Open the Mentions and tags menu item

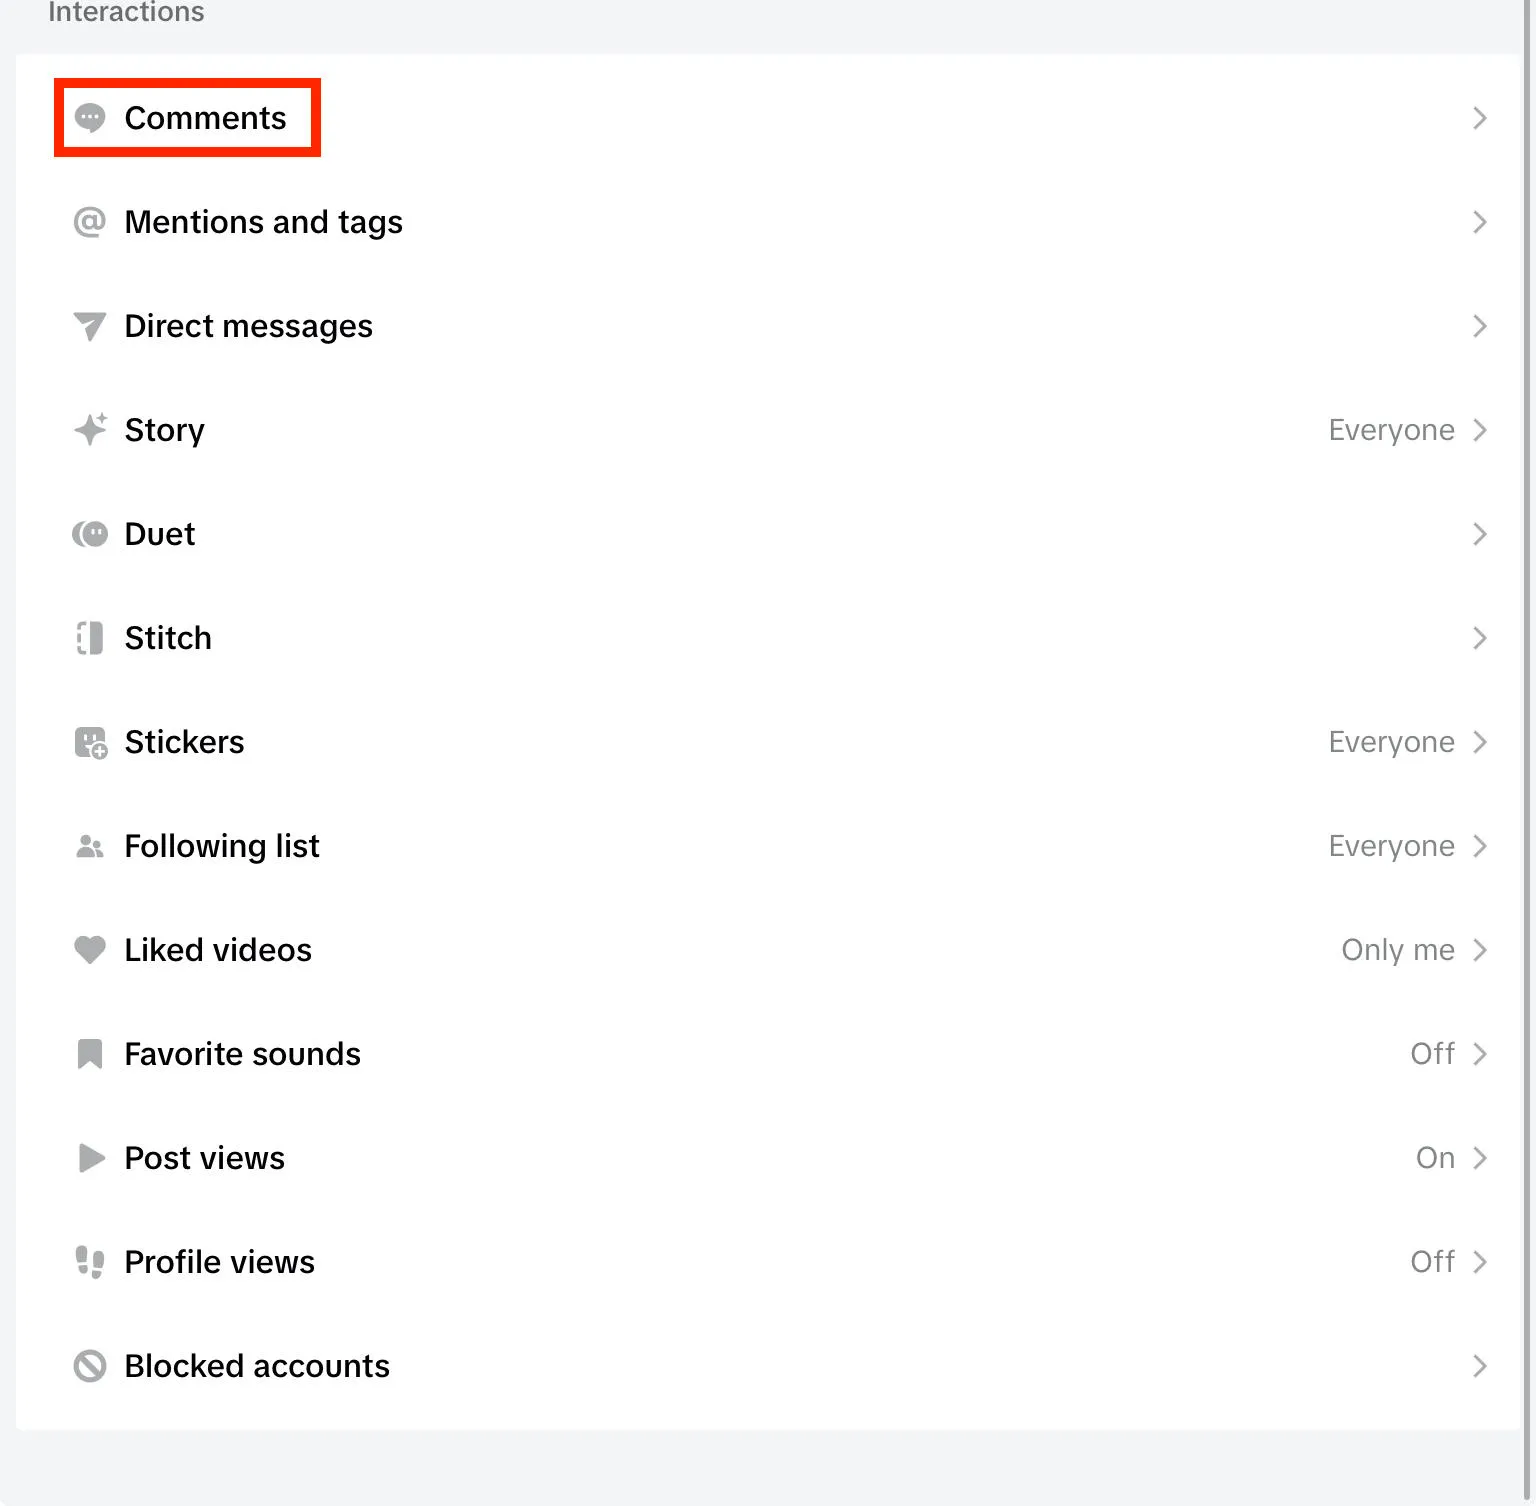click(x=263, y=222)
